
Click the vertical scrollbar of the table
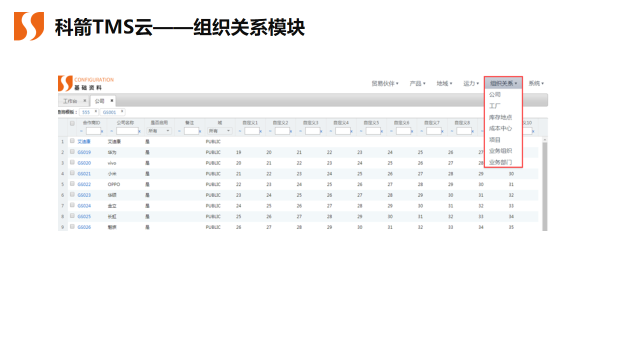[544, 187]
